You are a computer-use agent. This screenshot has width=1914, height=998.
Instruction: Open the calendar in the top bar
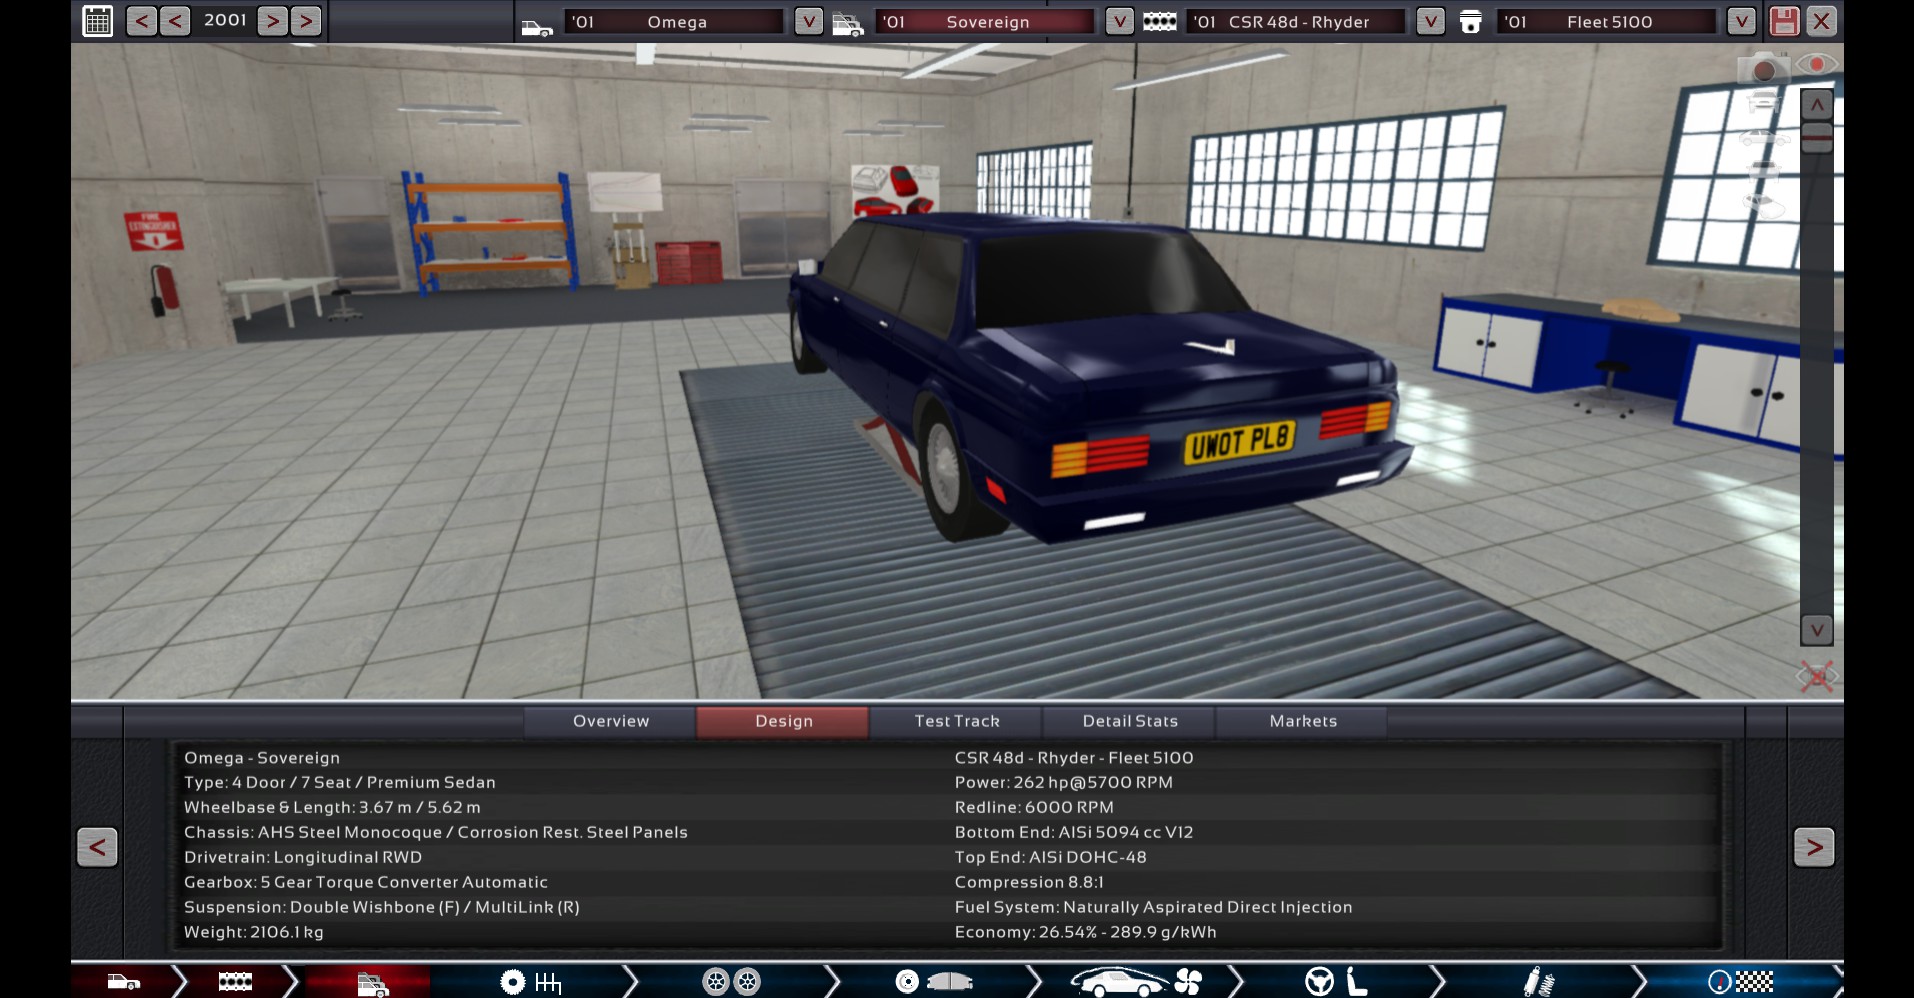pos(98,21)
